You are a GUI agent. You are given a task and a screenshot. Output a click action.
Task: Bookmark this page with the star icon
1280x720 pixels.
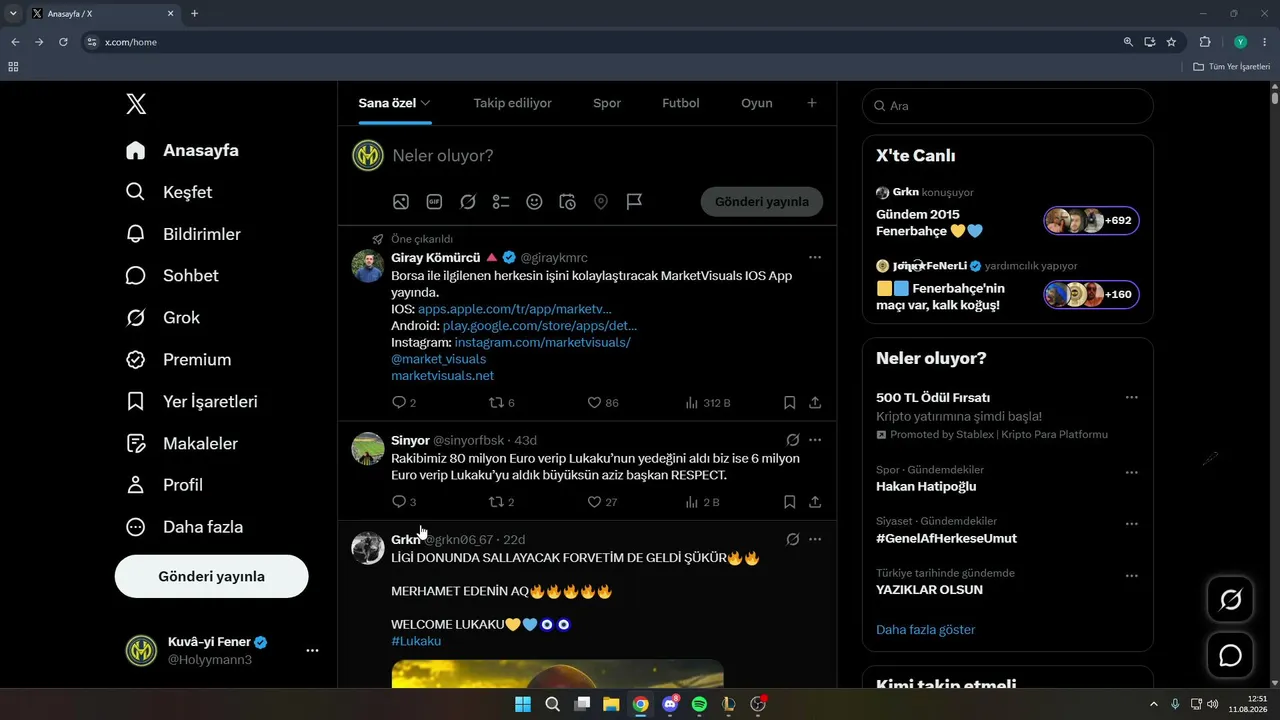1171,42
